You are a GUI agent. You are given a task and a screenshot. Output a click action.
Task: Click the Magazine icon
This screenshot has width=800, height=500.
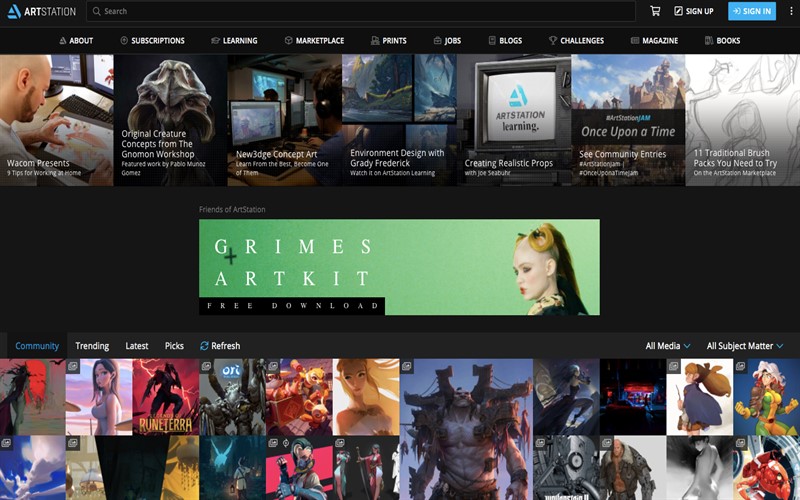[635, 40]
